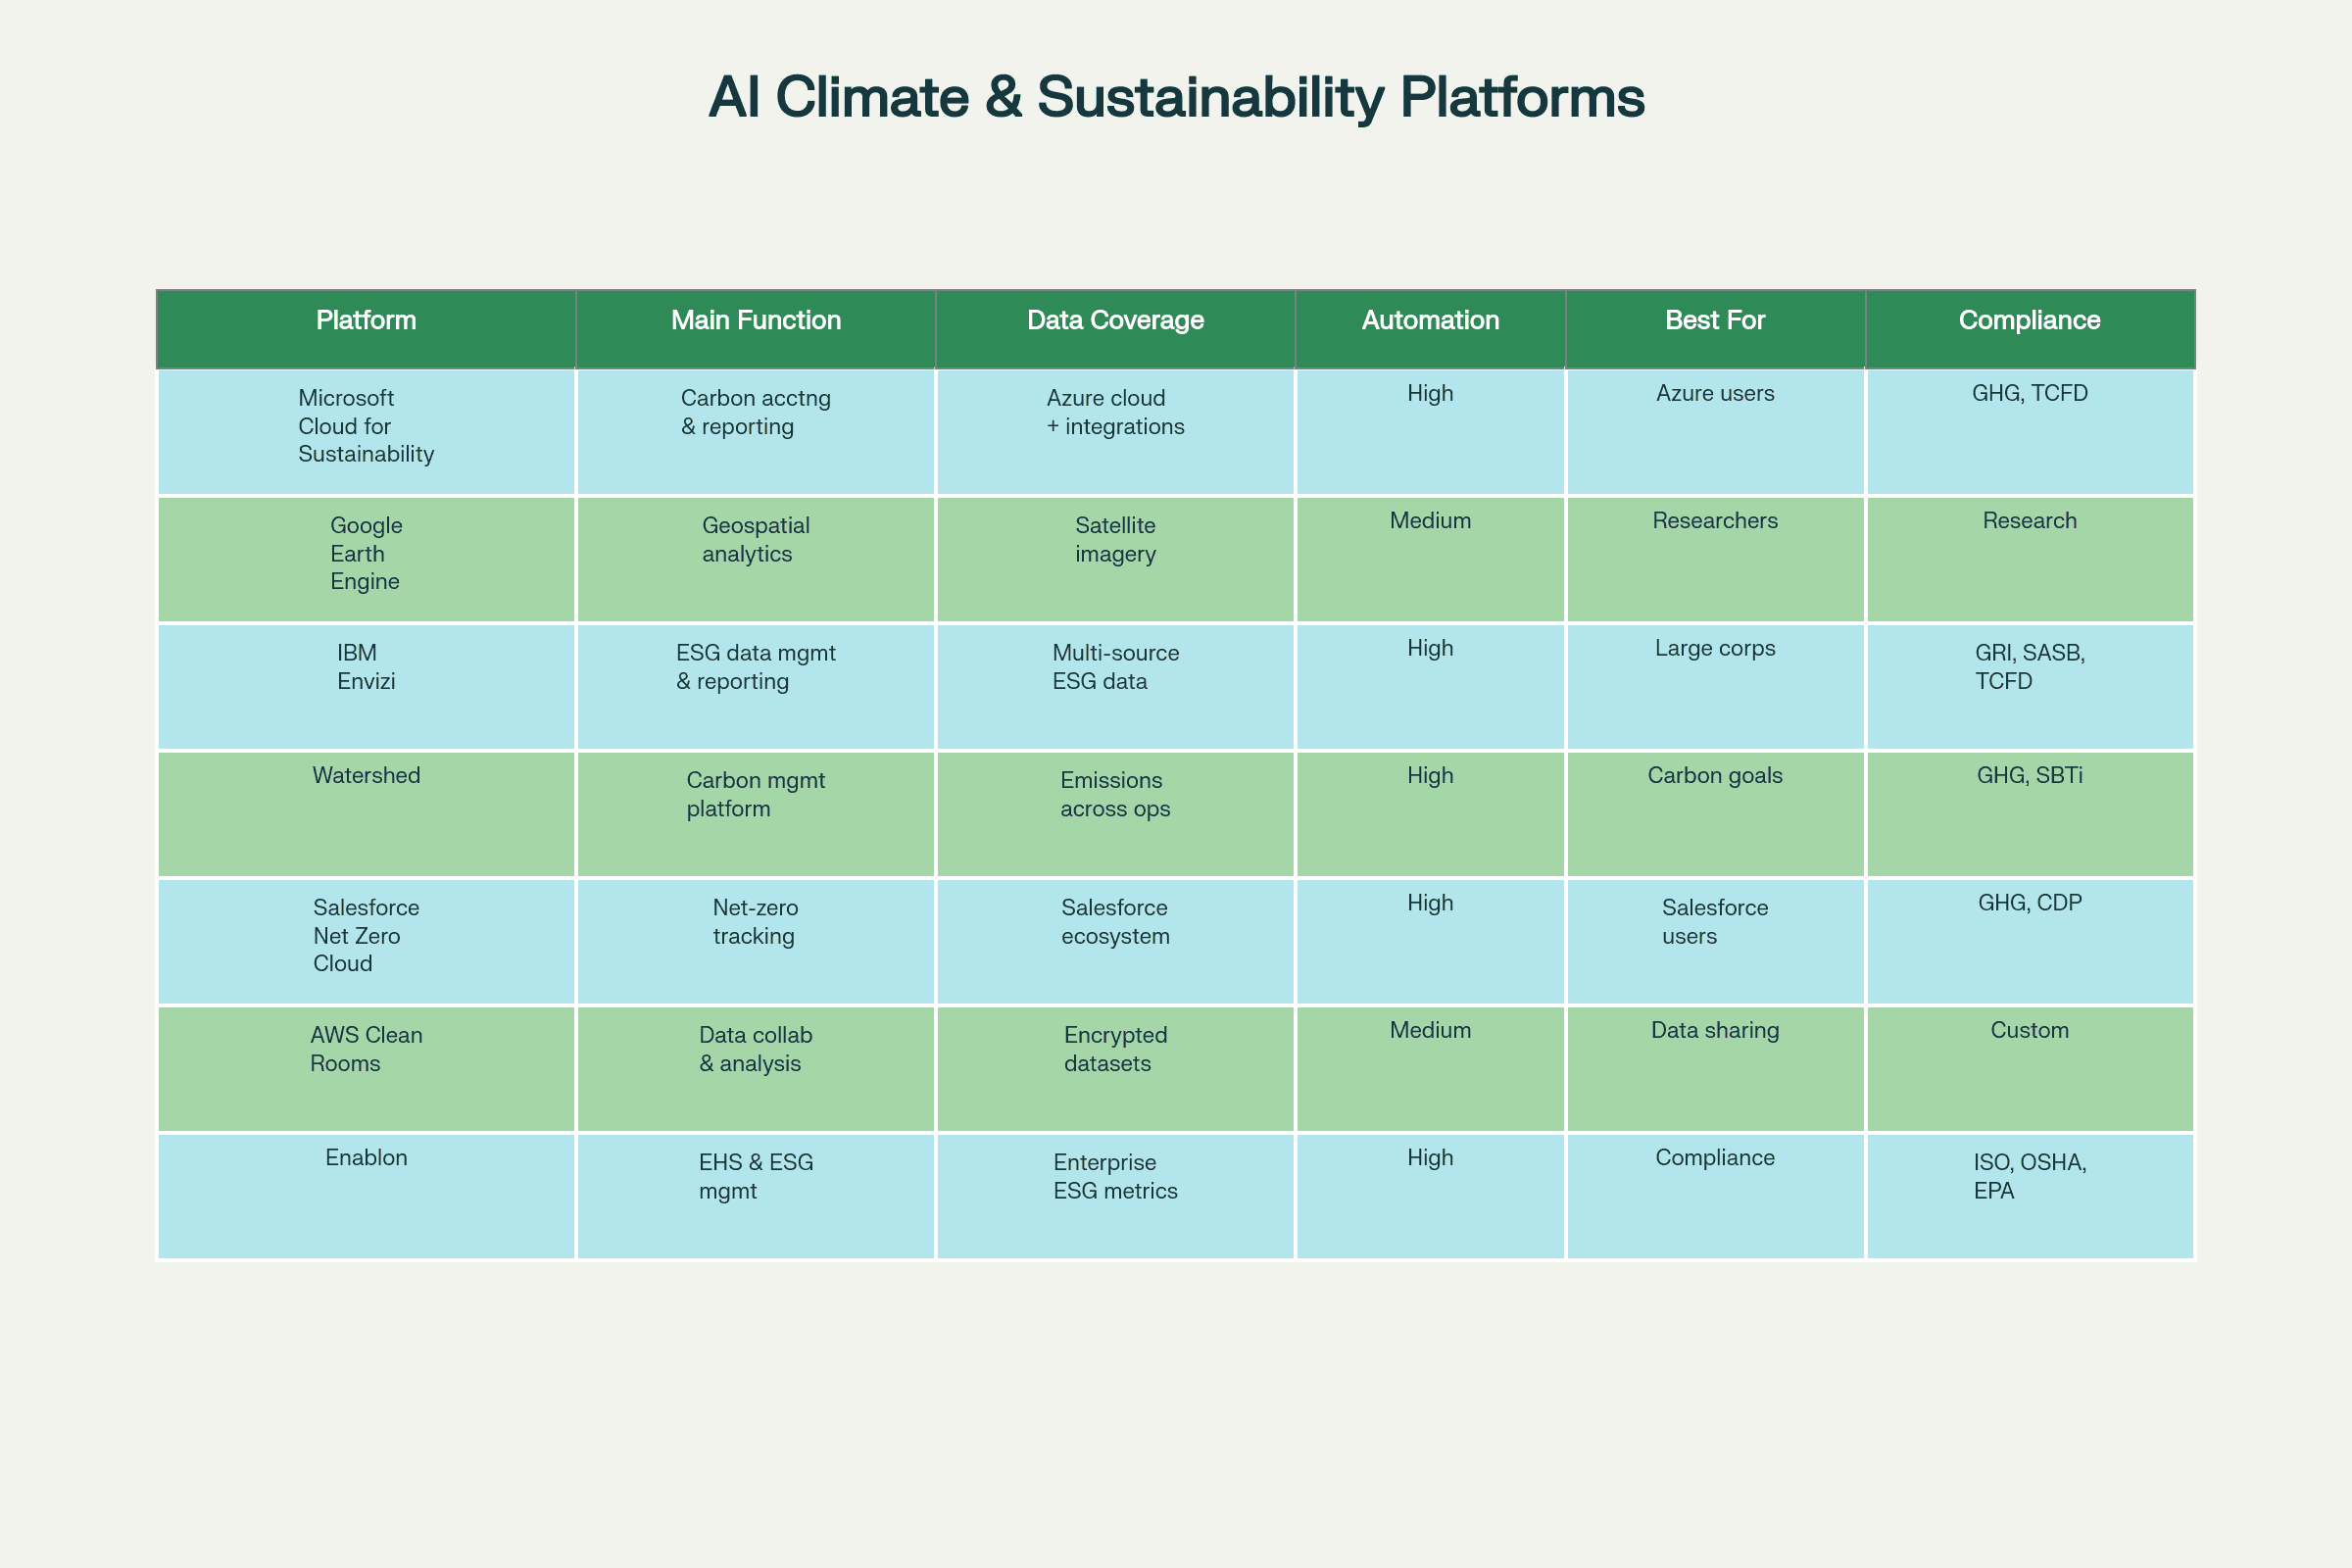Select the Watershed platform cell

click(x=366, y=814)
